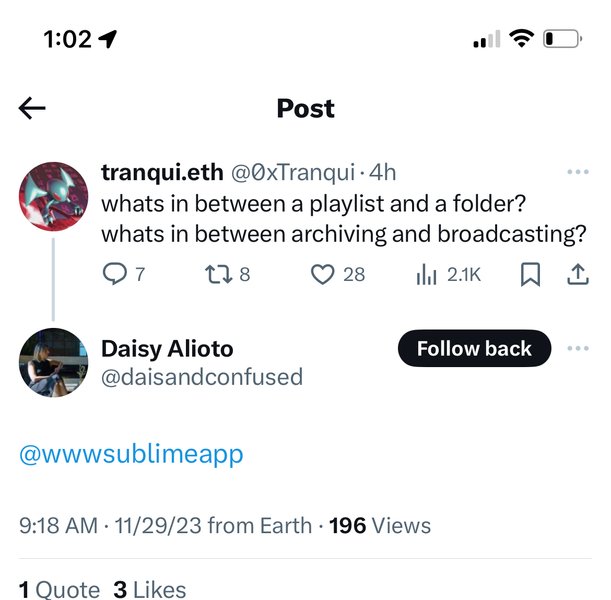Open more options for Daisy Alioto's post

[577, 348]
